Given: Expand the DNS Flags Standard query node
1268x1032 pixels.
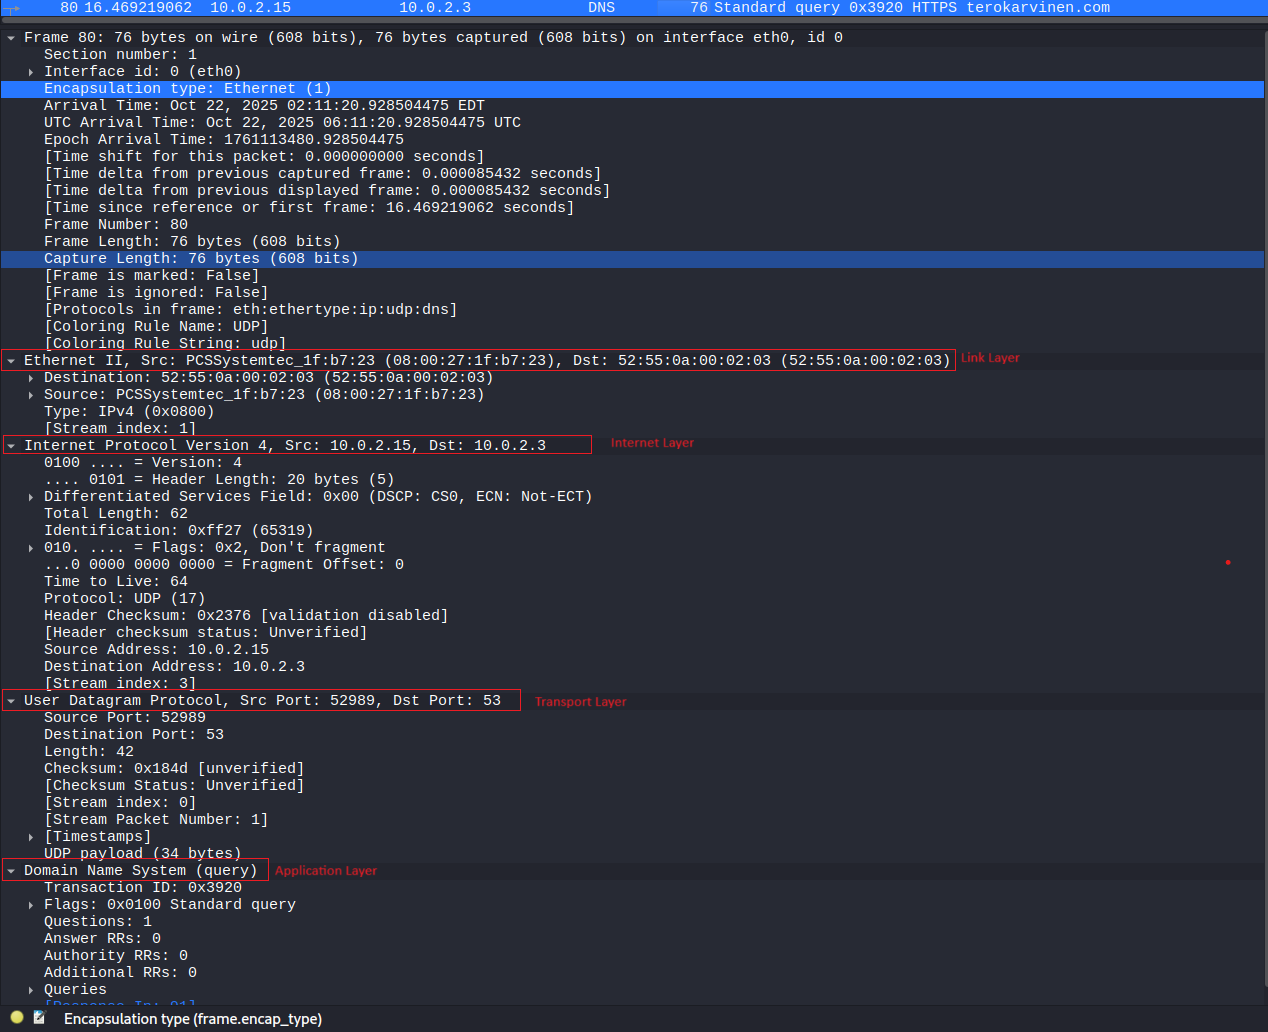Looking at the screenshot, I should pyautogui.click(x=31, y=905).
